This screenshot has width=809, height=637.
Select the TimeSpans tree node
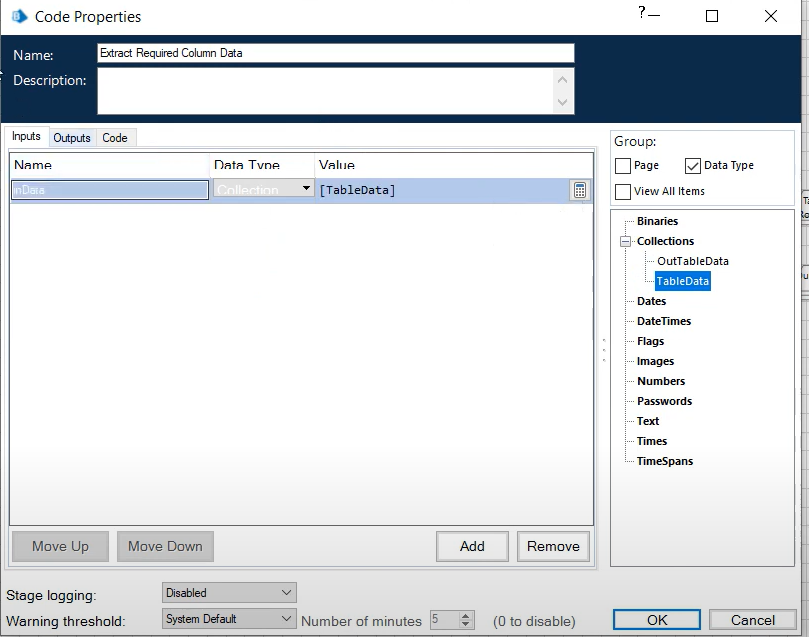665,461
